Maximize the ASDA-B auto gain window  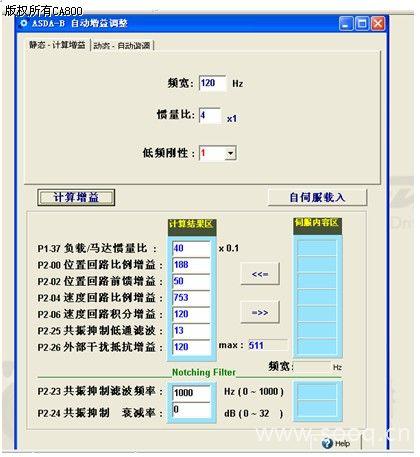click(x=362, y=24)
